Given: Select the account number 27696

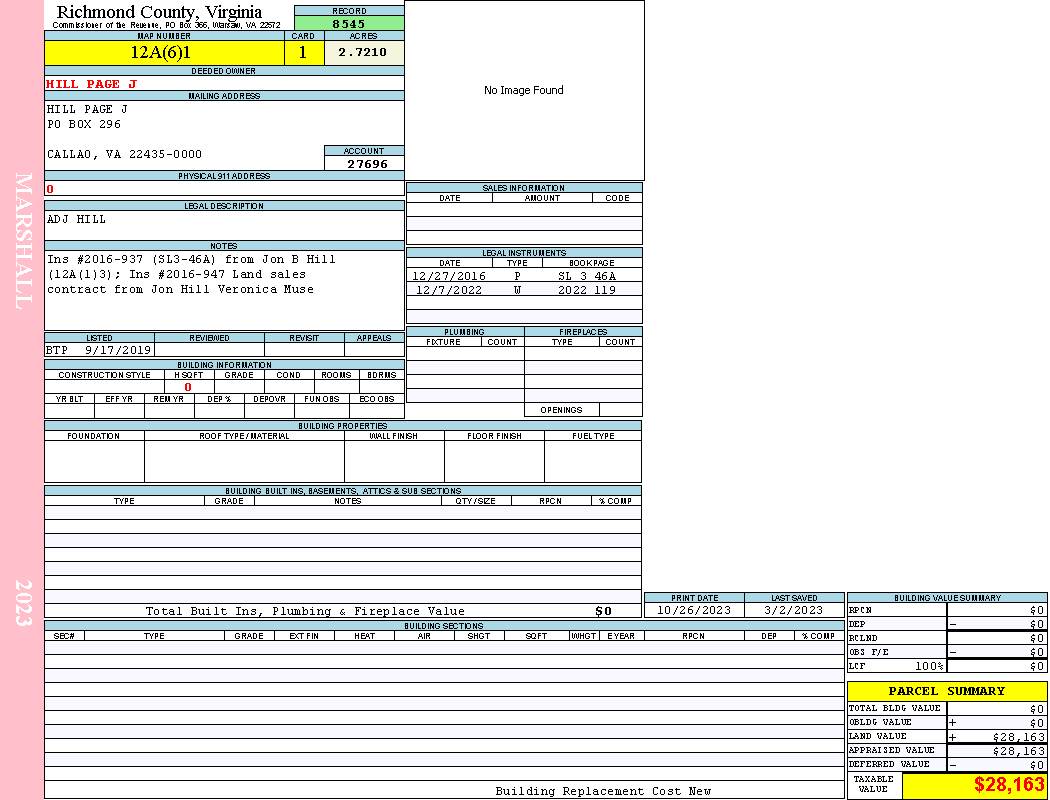Looking at the screenshot, I should (366, 164).
